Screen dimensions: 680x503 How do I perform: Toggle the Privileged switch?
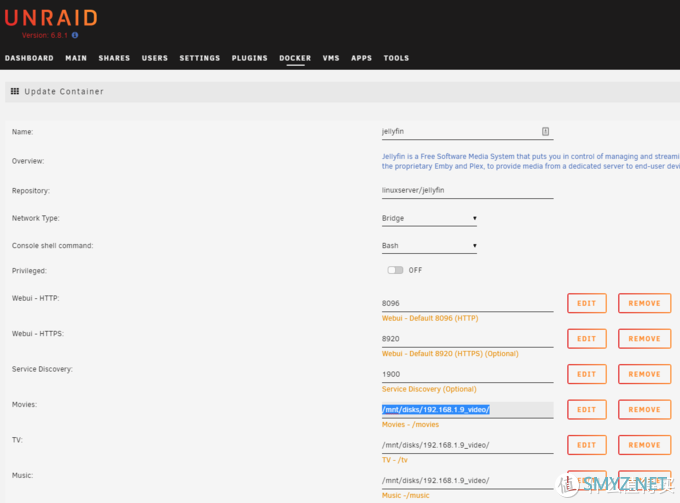(x=395, y=270)
